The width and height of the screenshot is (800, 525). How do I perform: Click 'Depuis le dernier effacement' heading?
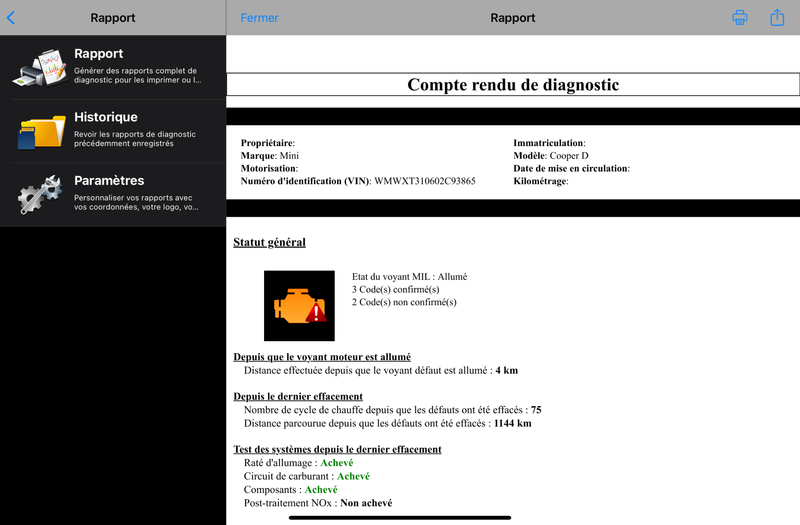click(x=298, y=396)
